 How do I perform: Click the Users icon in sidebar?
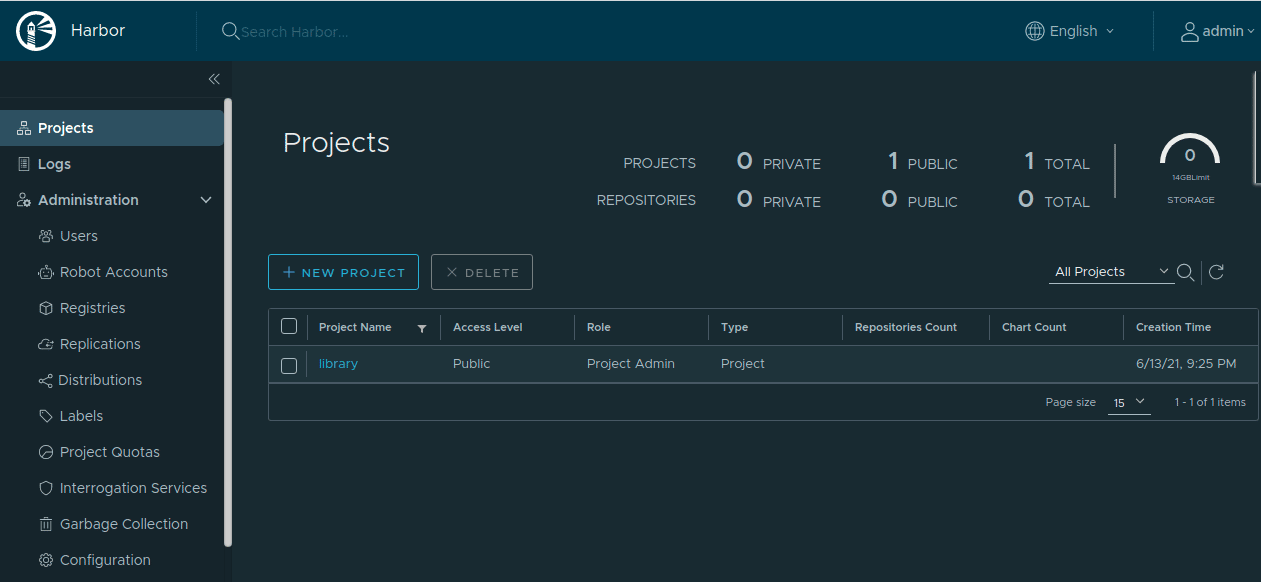coord(45,236)
